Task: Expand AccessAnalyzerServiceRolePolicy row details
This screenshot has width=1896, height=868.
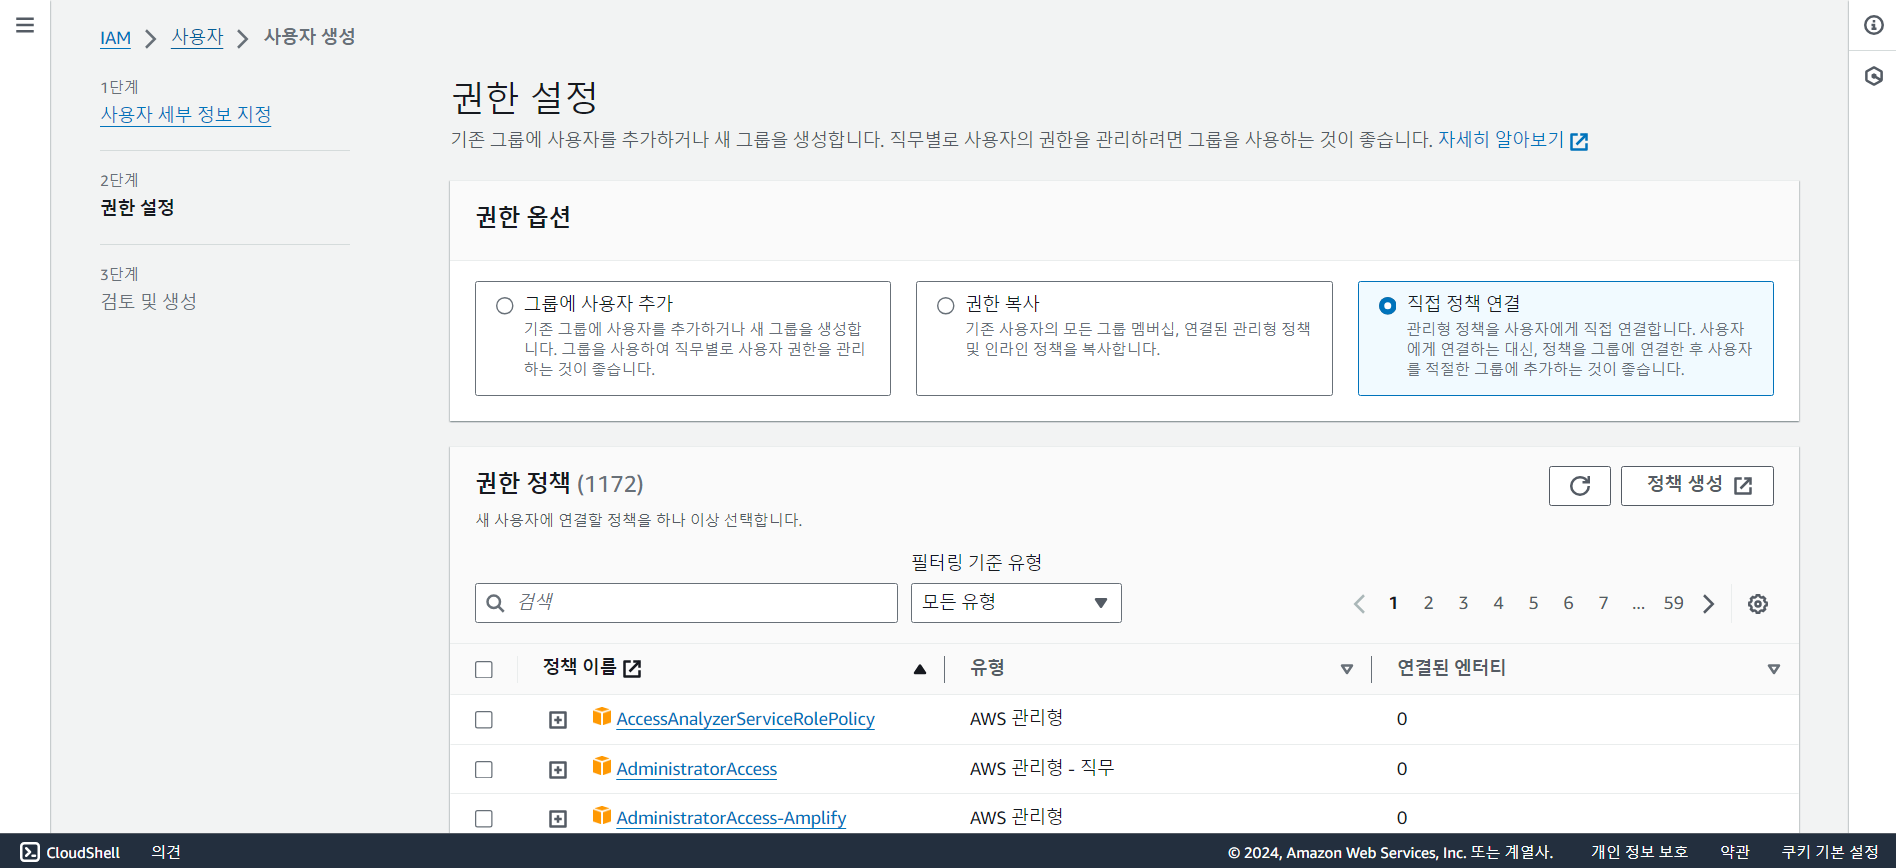Action: [558, 720]
